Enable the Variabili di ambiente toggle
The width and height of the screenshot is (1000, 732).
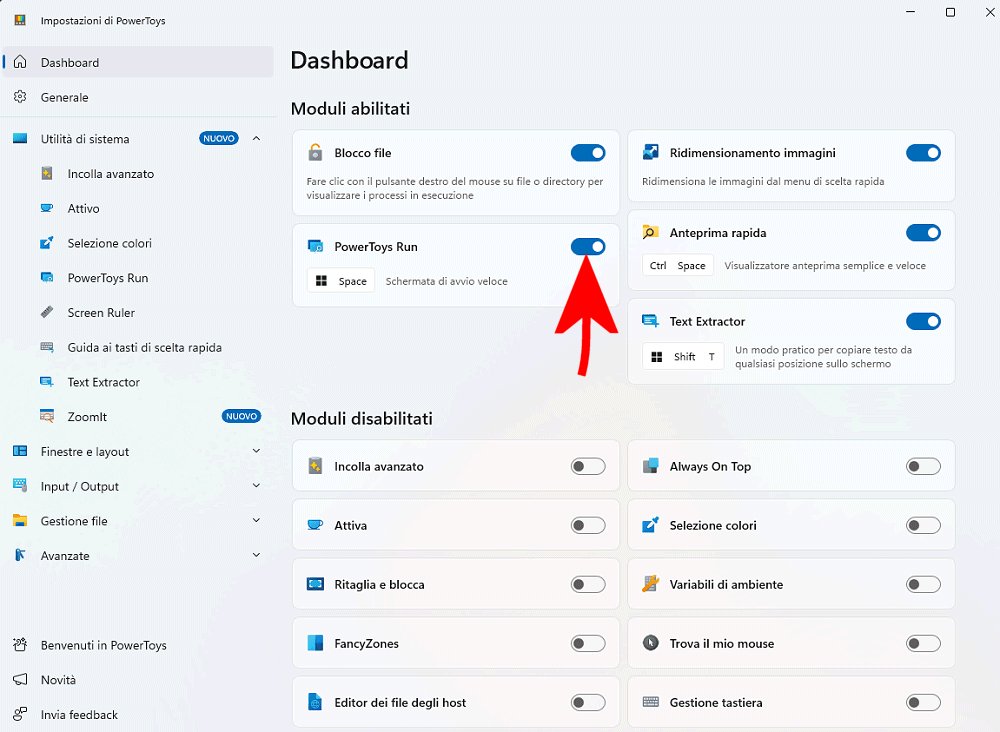coord(923,584)
